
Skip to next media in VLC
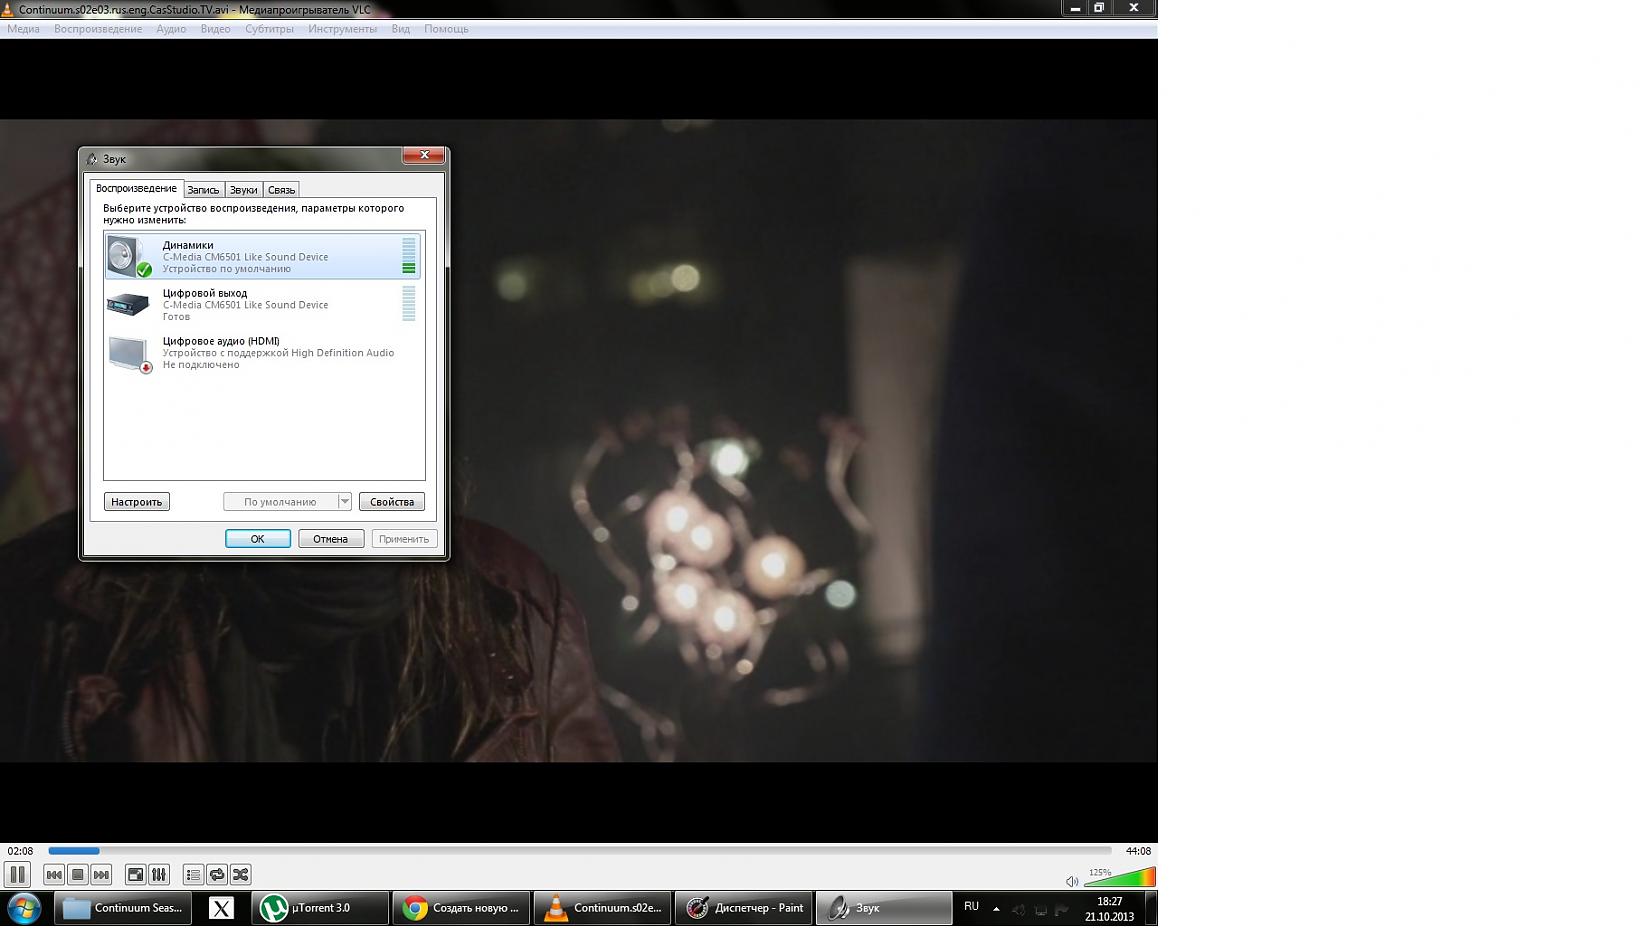tap(101, 874)
